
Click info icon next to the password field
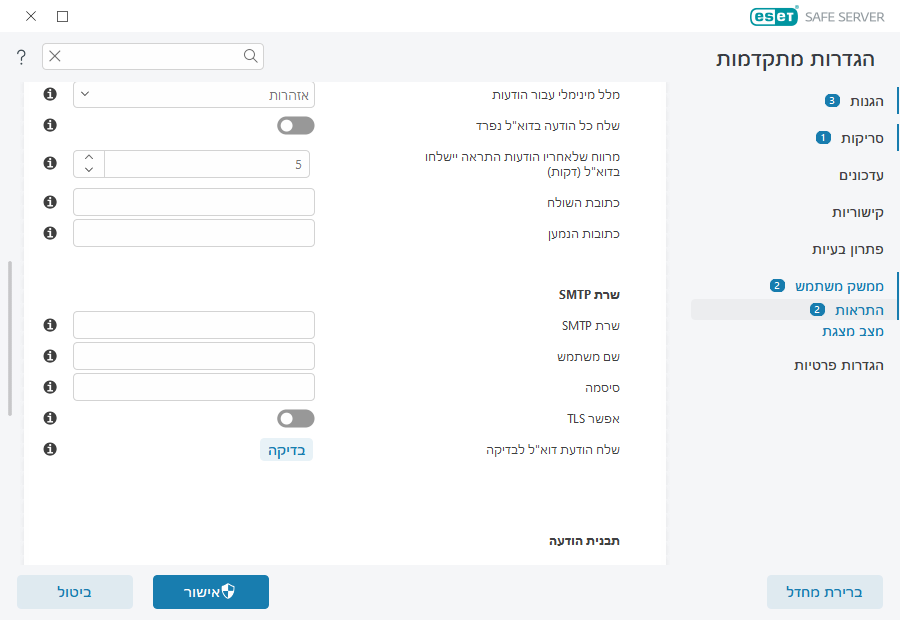tap(50, 386)
